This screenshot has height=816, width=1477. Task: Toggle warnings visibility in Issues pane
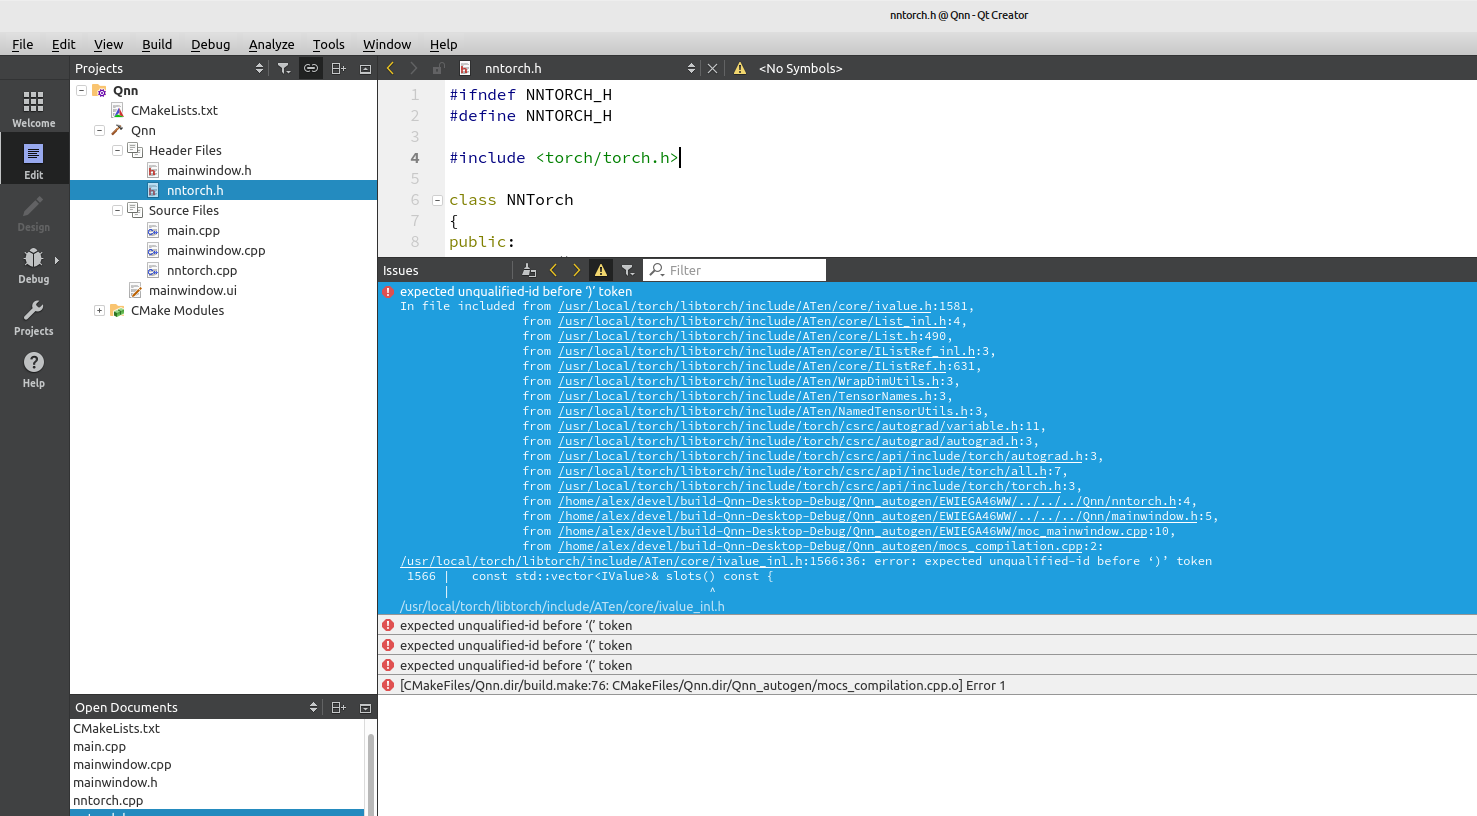(600, 269)
